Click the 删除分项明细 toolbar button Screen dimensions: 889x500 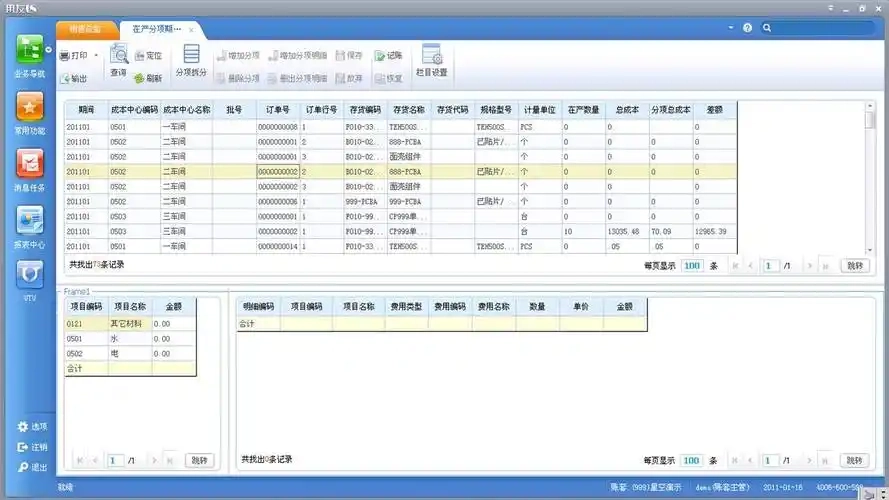pos(298,78)
